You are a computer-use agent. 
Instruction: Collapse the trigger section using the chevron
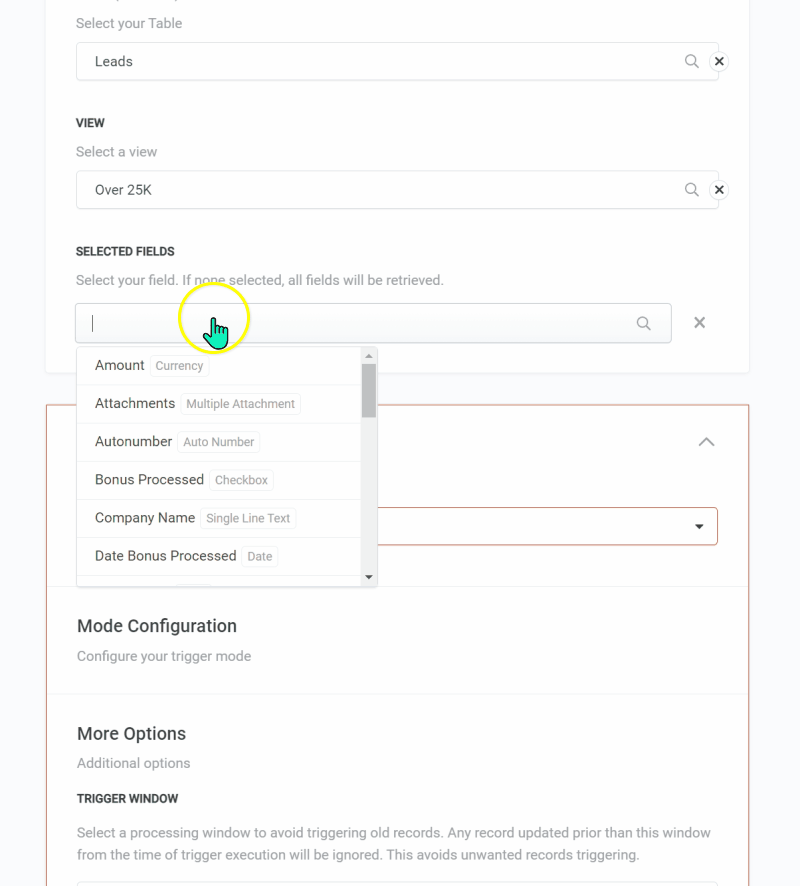tap(707, 441)
